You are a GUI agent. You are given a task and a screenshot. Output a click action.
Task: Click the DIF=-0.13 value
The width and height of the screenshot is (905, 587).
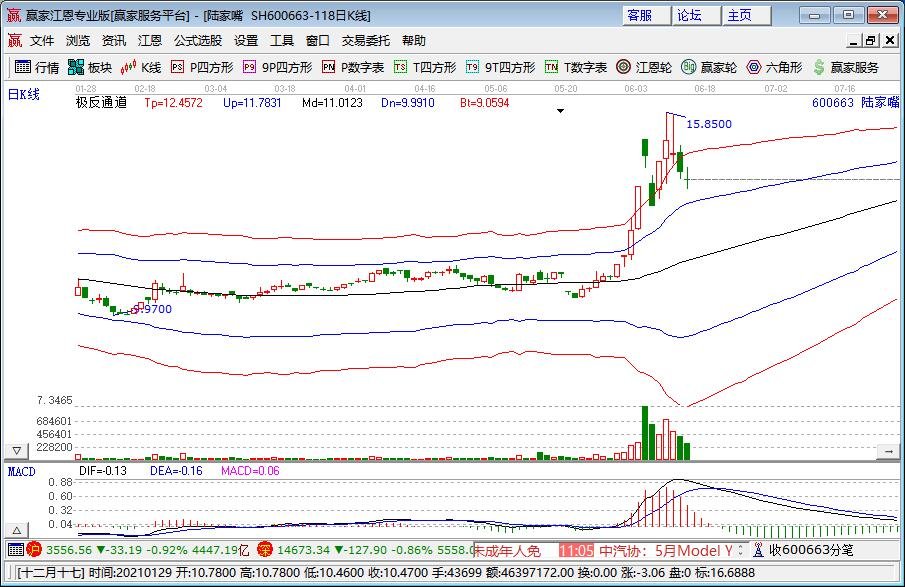(x=103, y=471)
